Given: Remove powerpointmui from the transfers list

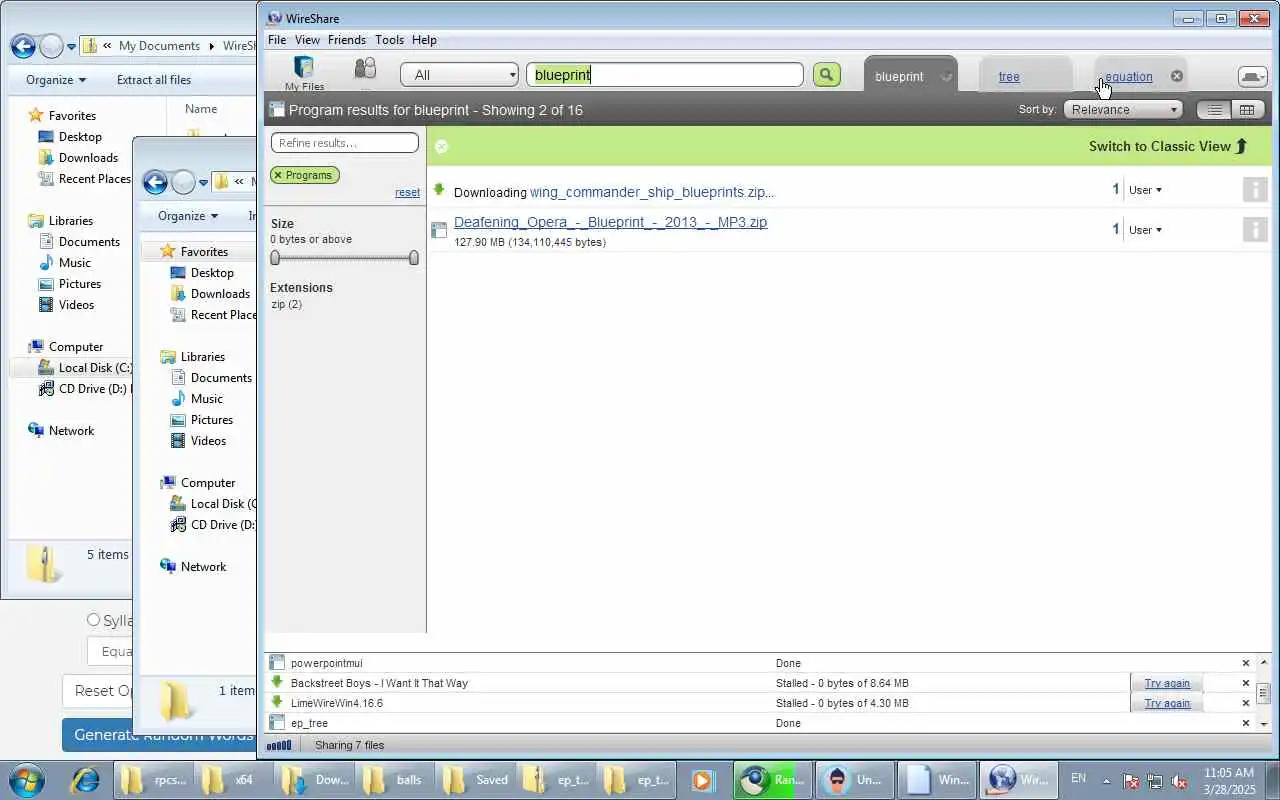Looking at the screenshot, I should (x=1246, y=663).
